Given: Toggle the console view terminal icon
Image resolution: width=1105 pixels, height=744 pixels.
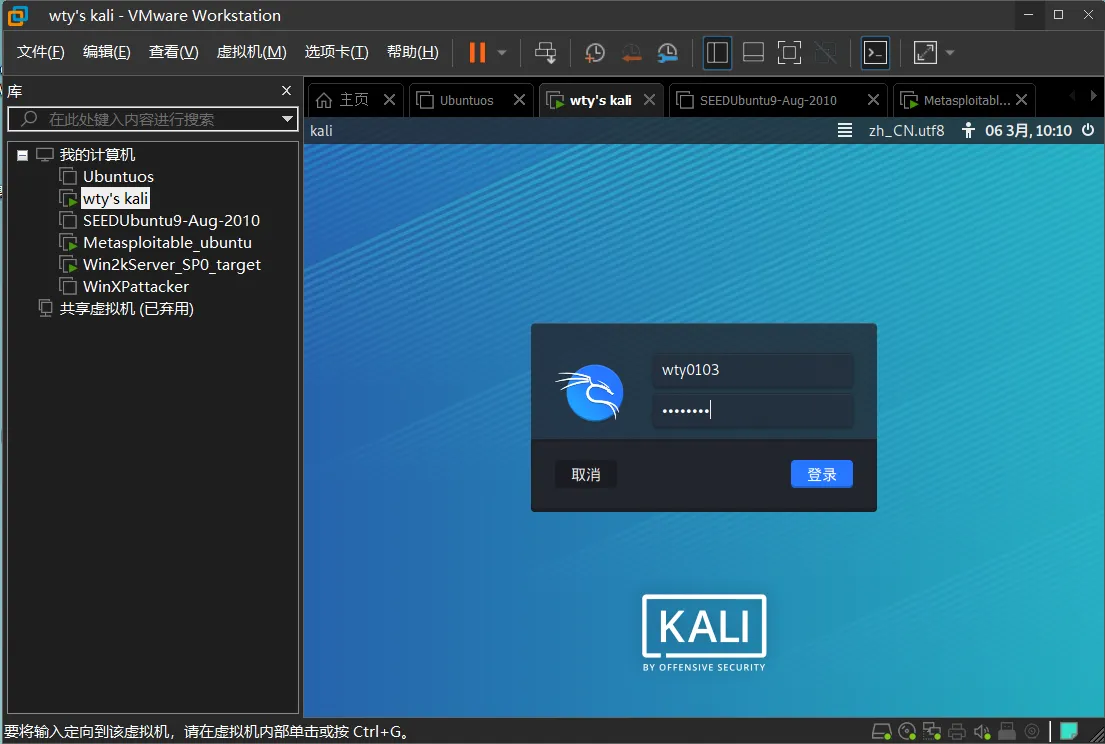Looking at the screenshot, I should click(875, 52).
